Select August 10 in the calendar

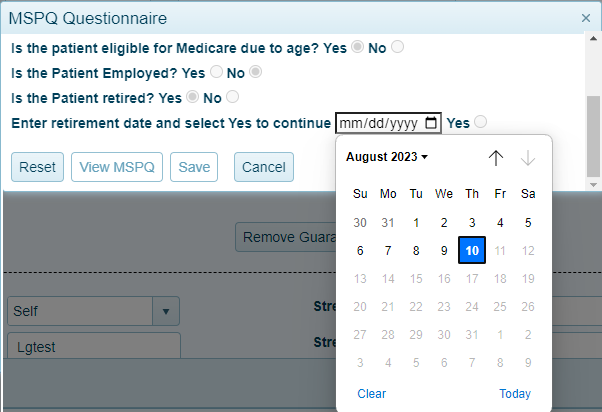coord(472,250)
